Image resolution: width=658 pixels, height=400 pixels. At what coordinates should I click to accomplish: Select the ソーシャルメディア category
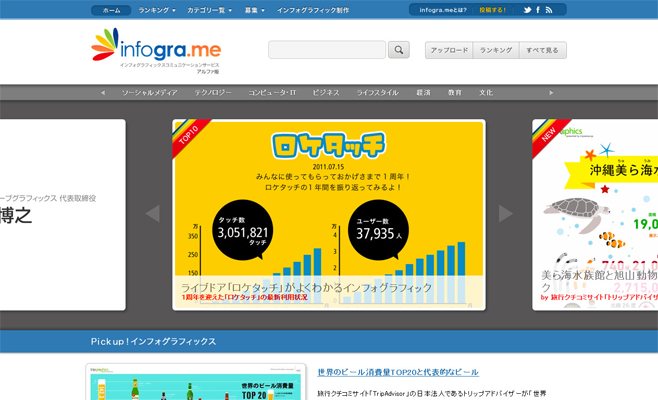[149, 93]
